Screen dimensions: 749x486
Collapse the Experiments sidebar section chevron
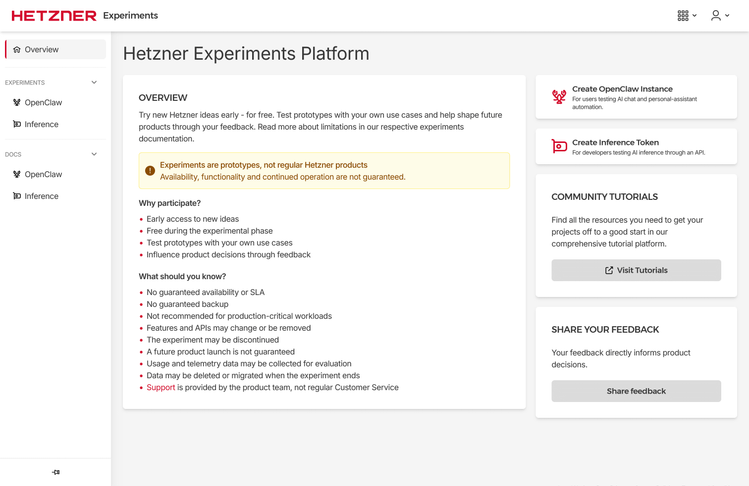94,82
